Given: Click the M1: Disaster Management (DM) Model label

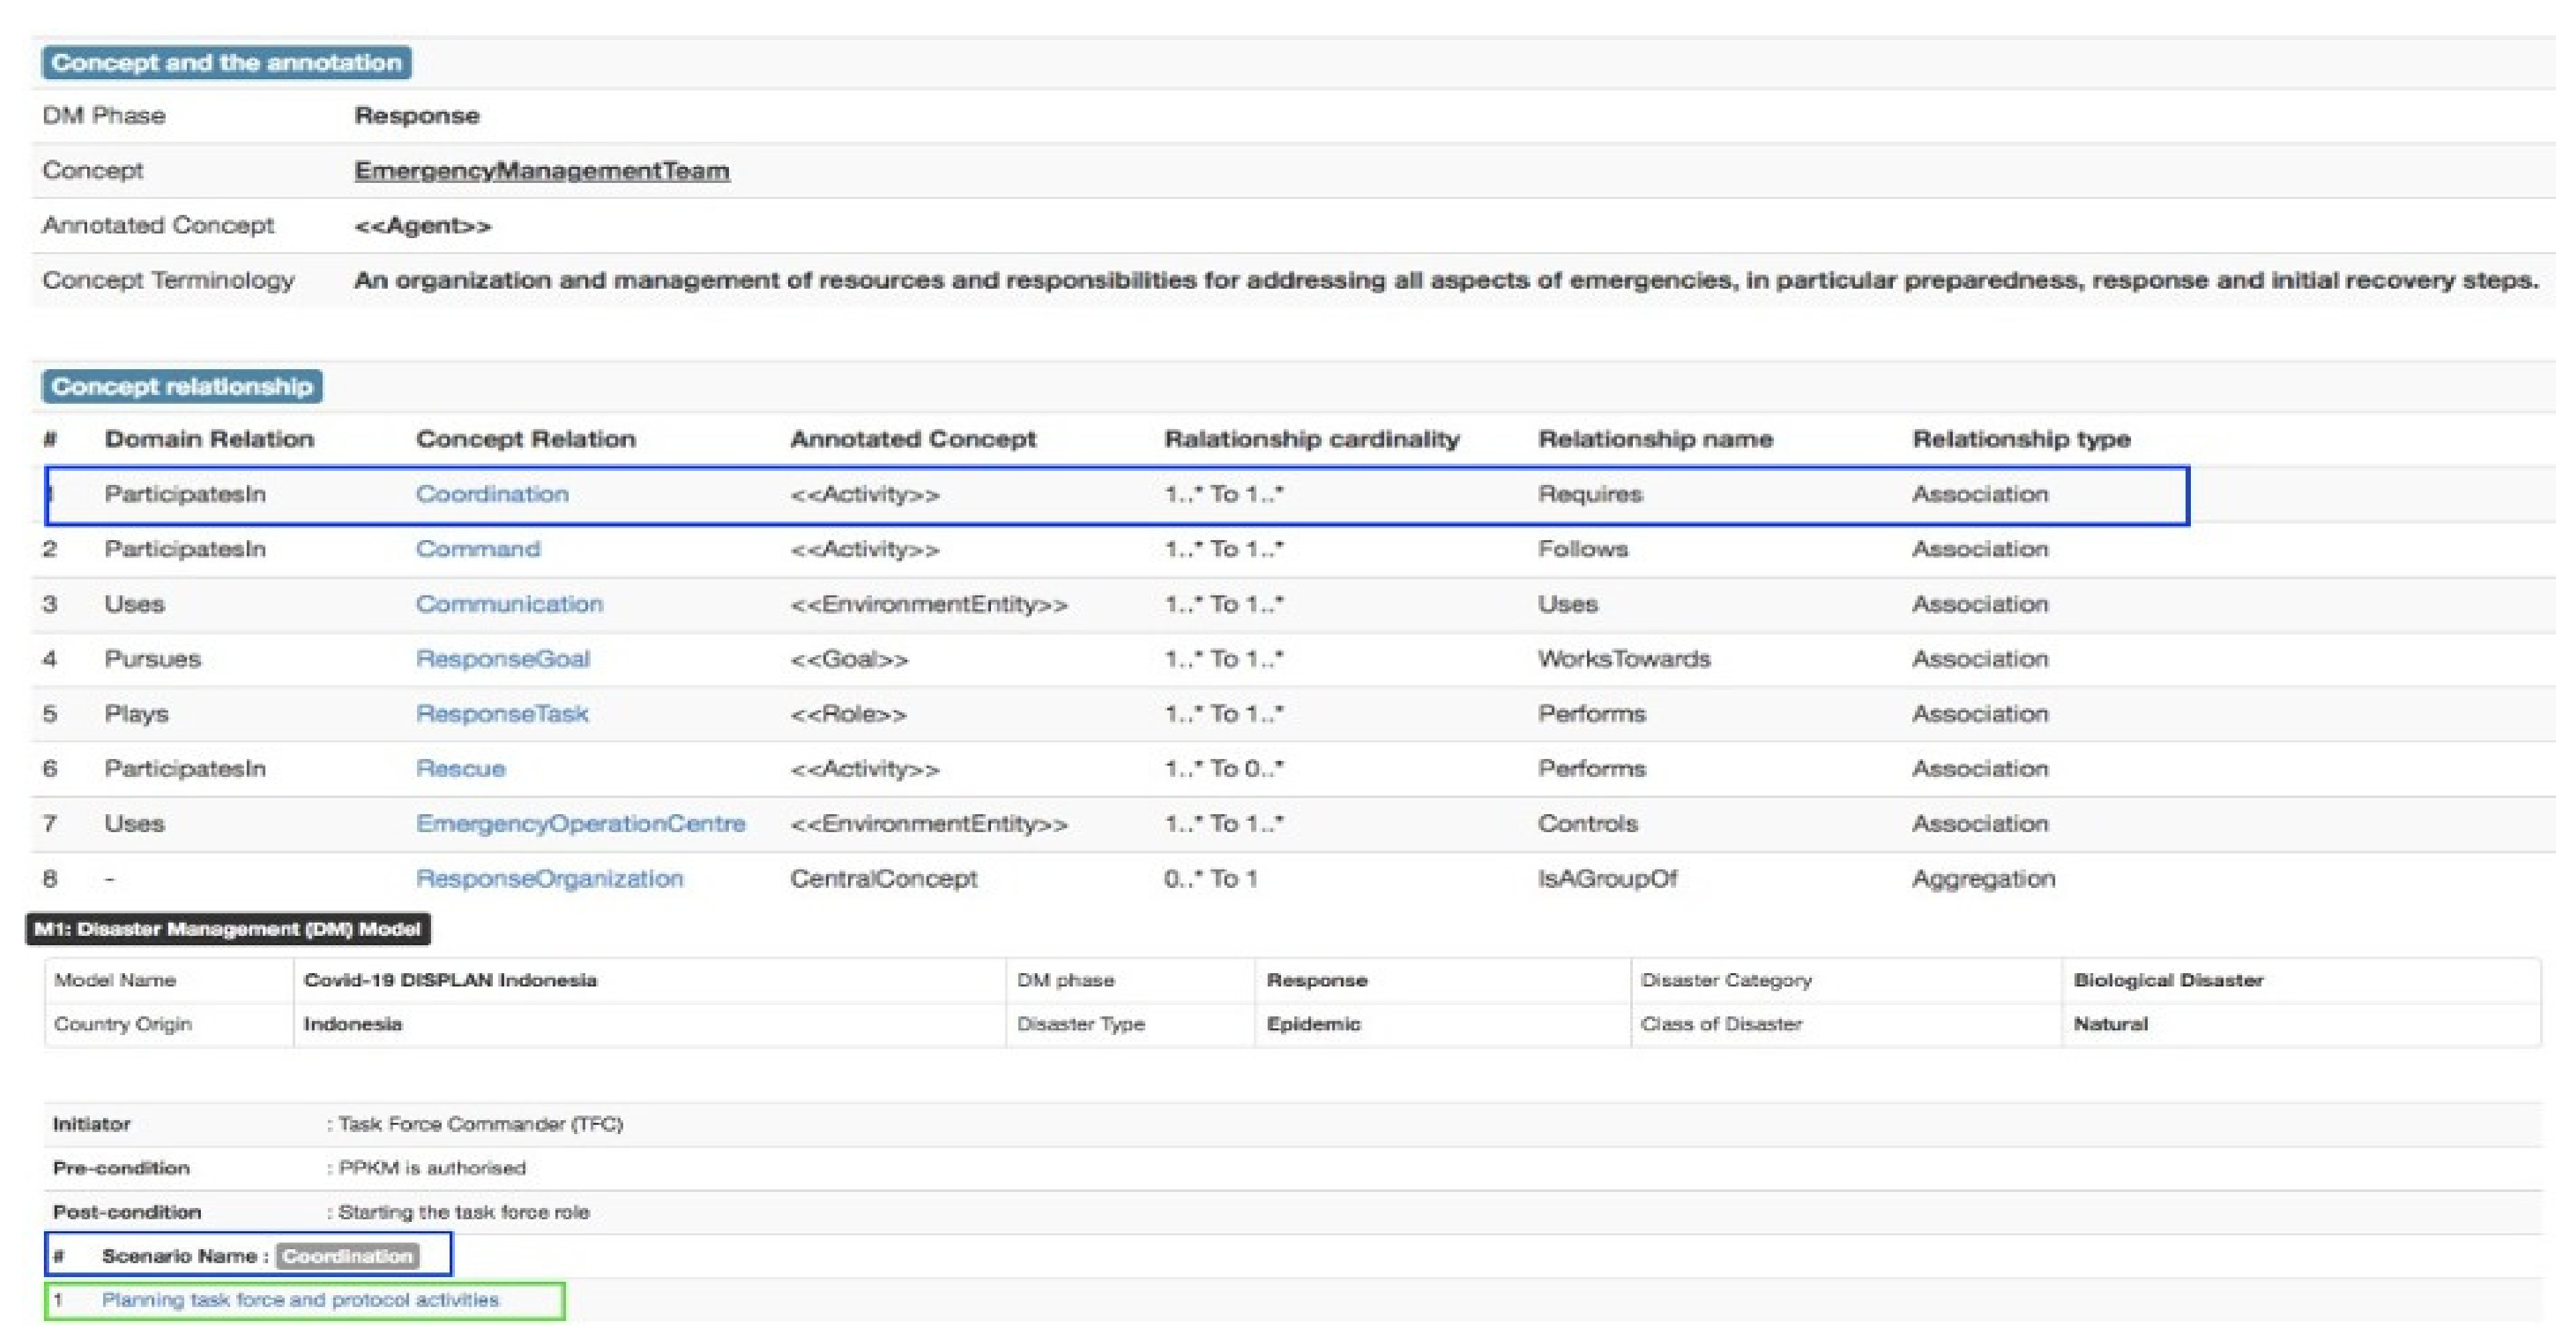Looking at the screenshot, I should click(227, 929).
